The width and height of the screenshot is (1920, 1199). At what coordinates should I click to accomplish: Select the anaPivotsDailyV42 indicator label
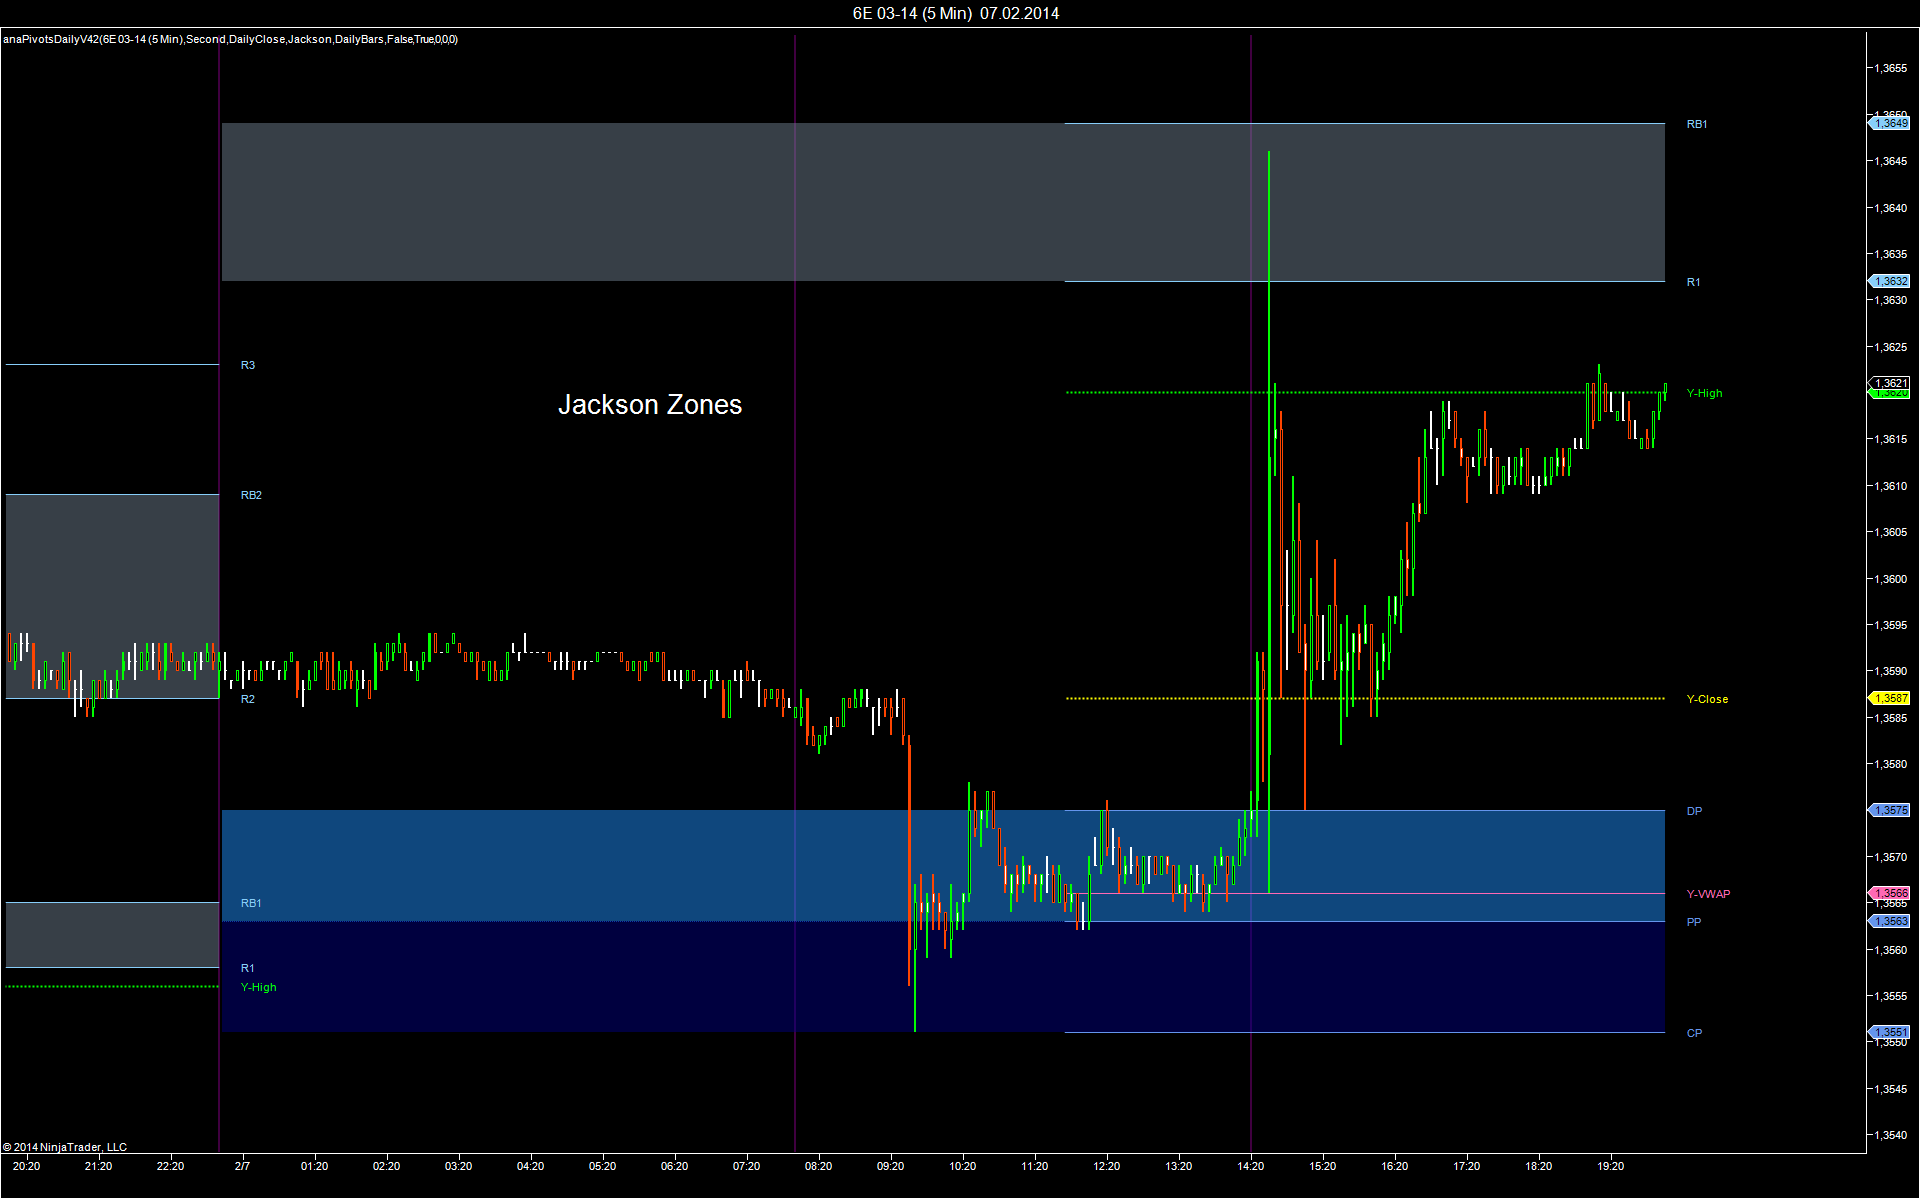[230, 39]
